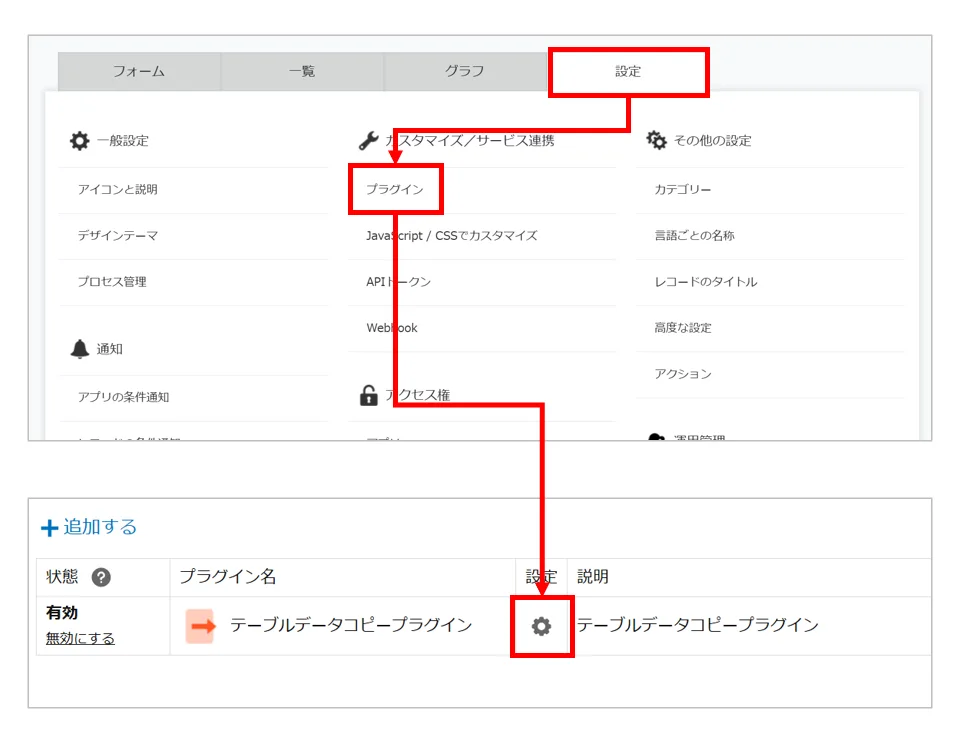Viewport: 964px width, 736px height.
Task: Open カテゴリー settings
Action: coord(682,189)
